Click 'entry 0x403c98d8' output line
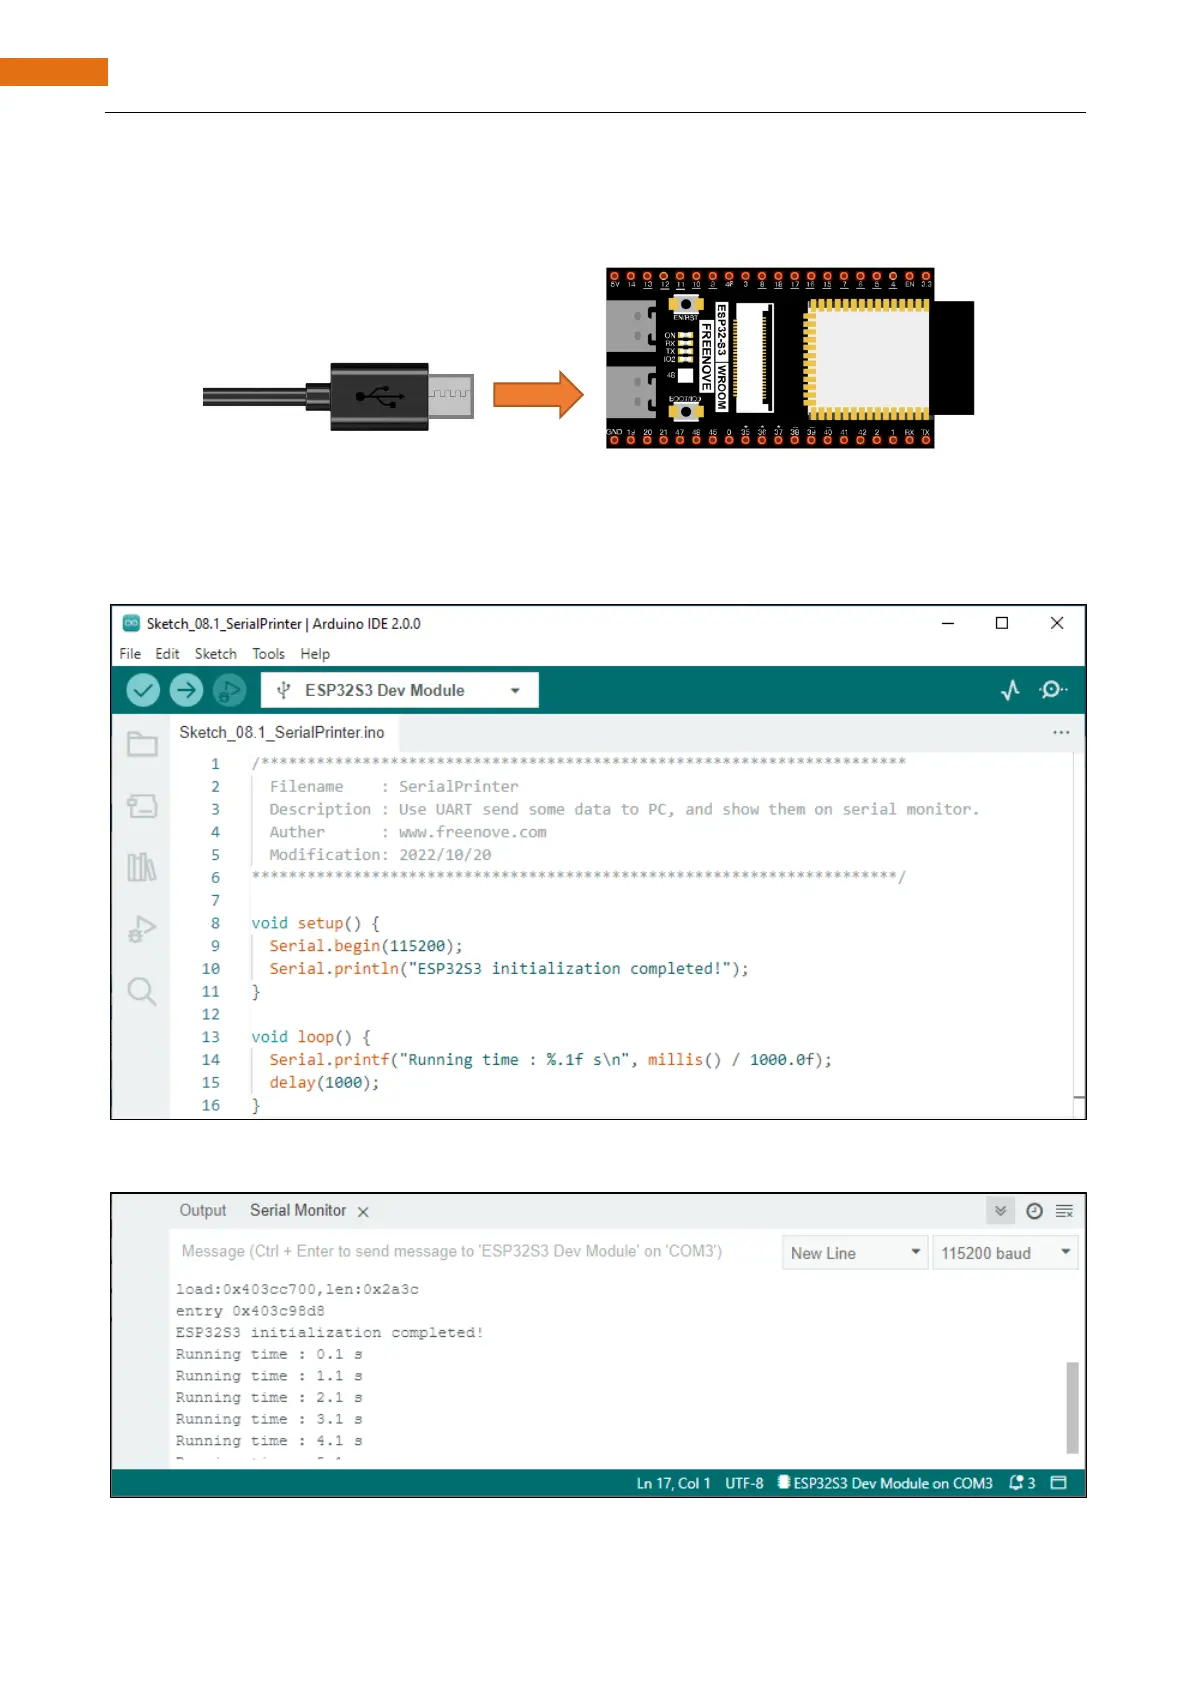This screenshot has height=1684, width=1191. coord(250,1311)
